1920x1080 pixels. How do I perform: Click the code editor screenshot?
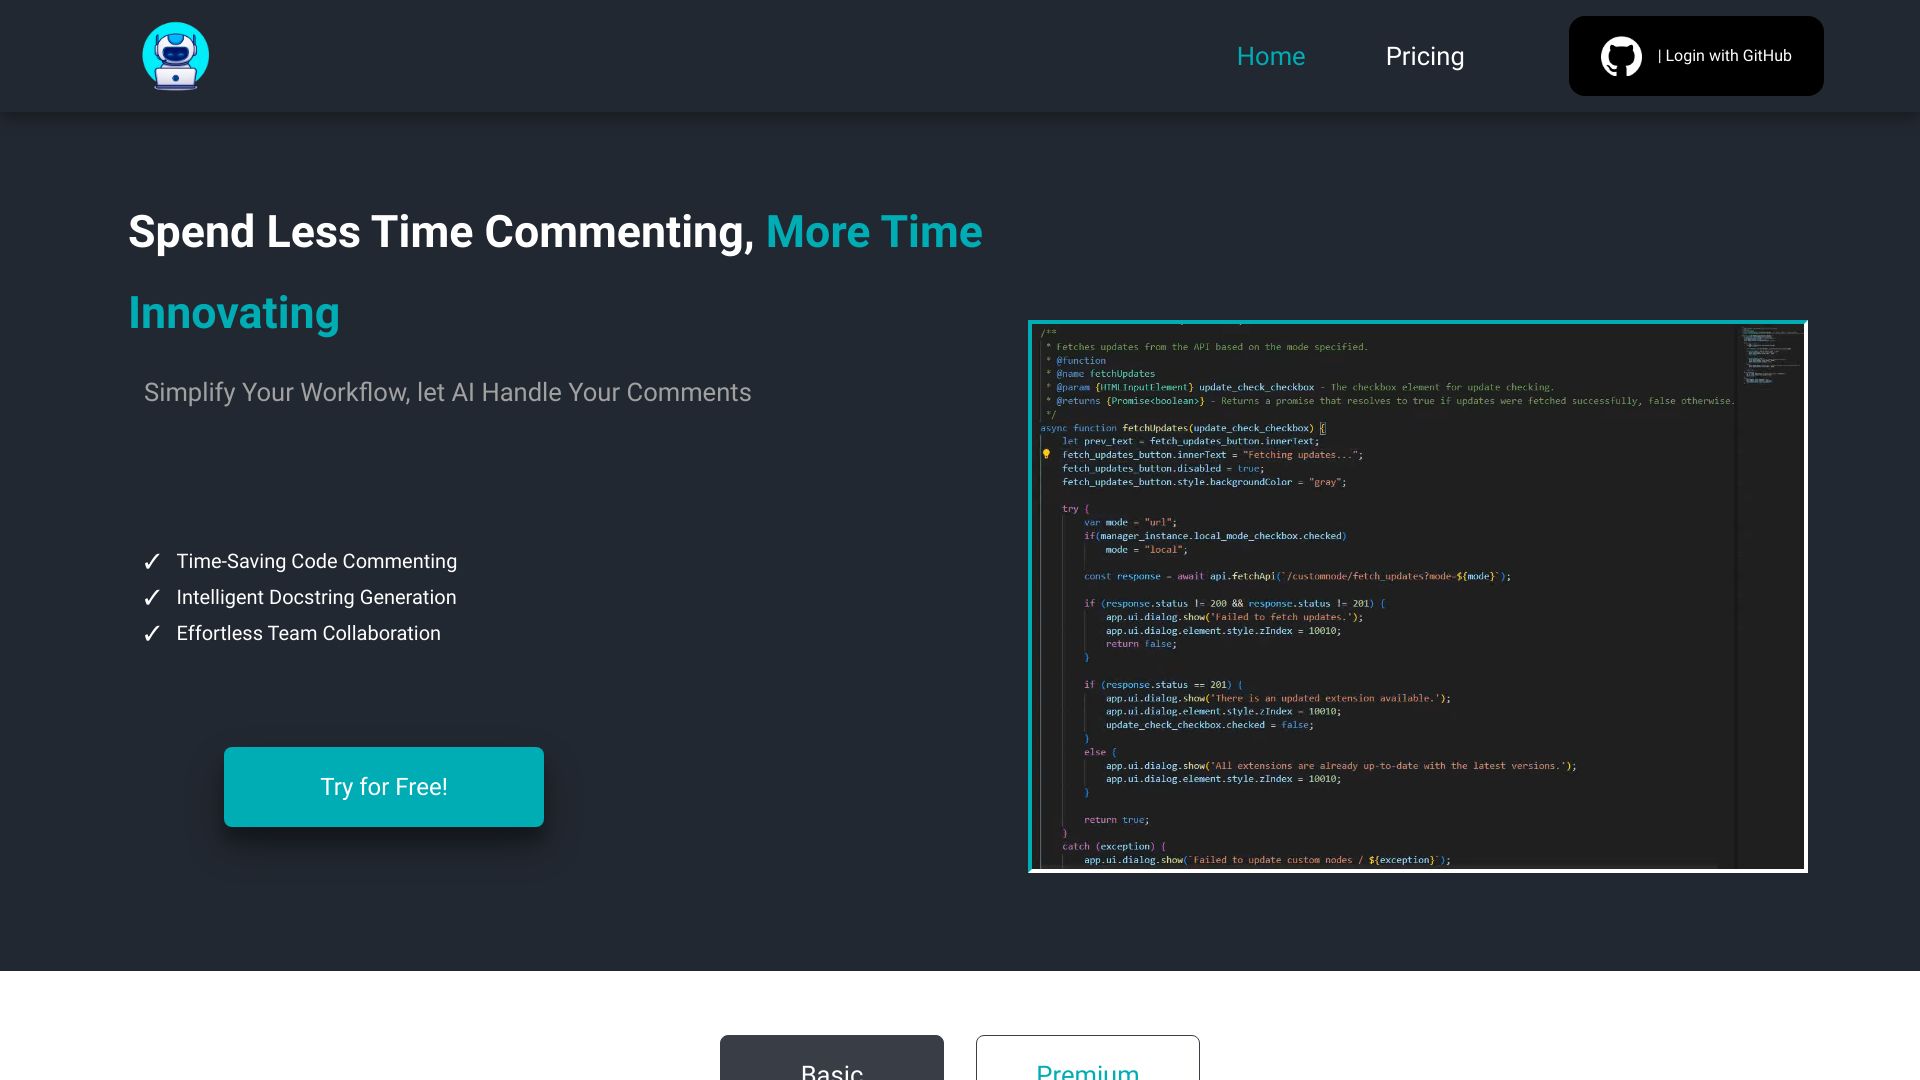pyautogui.click(x=1416, y=597)
